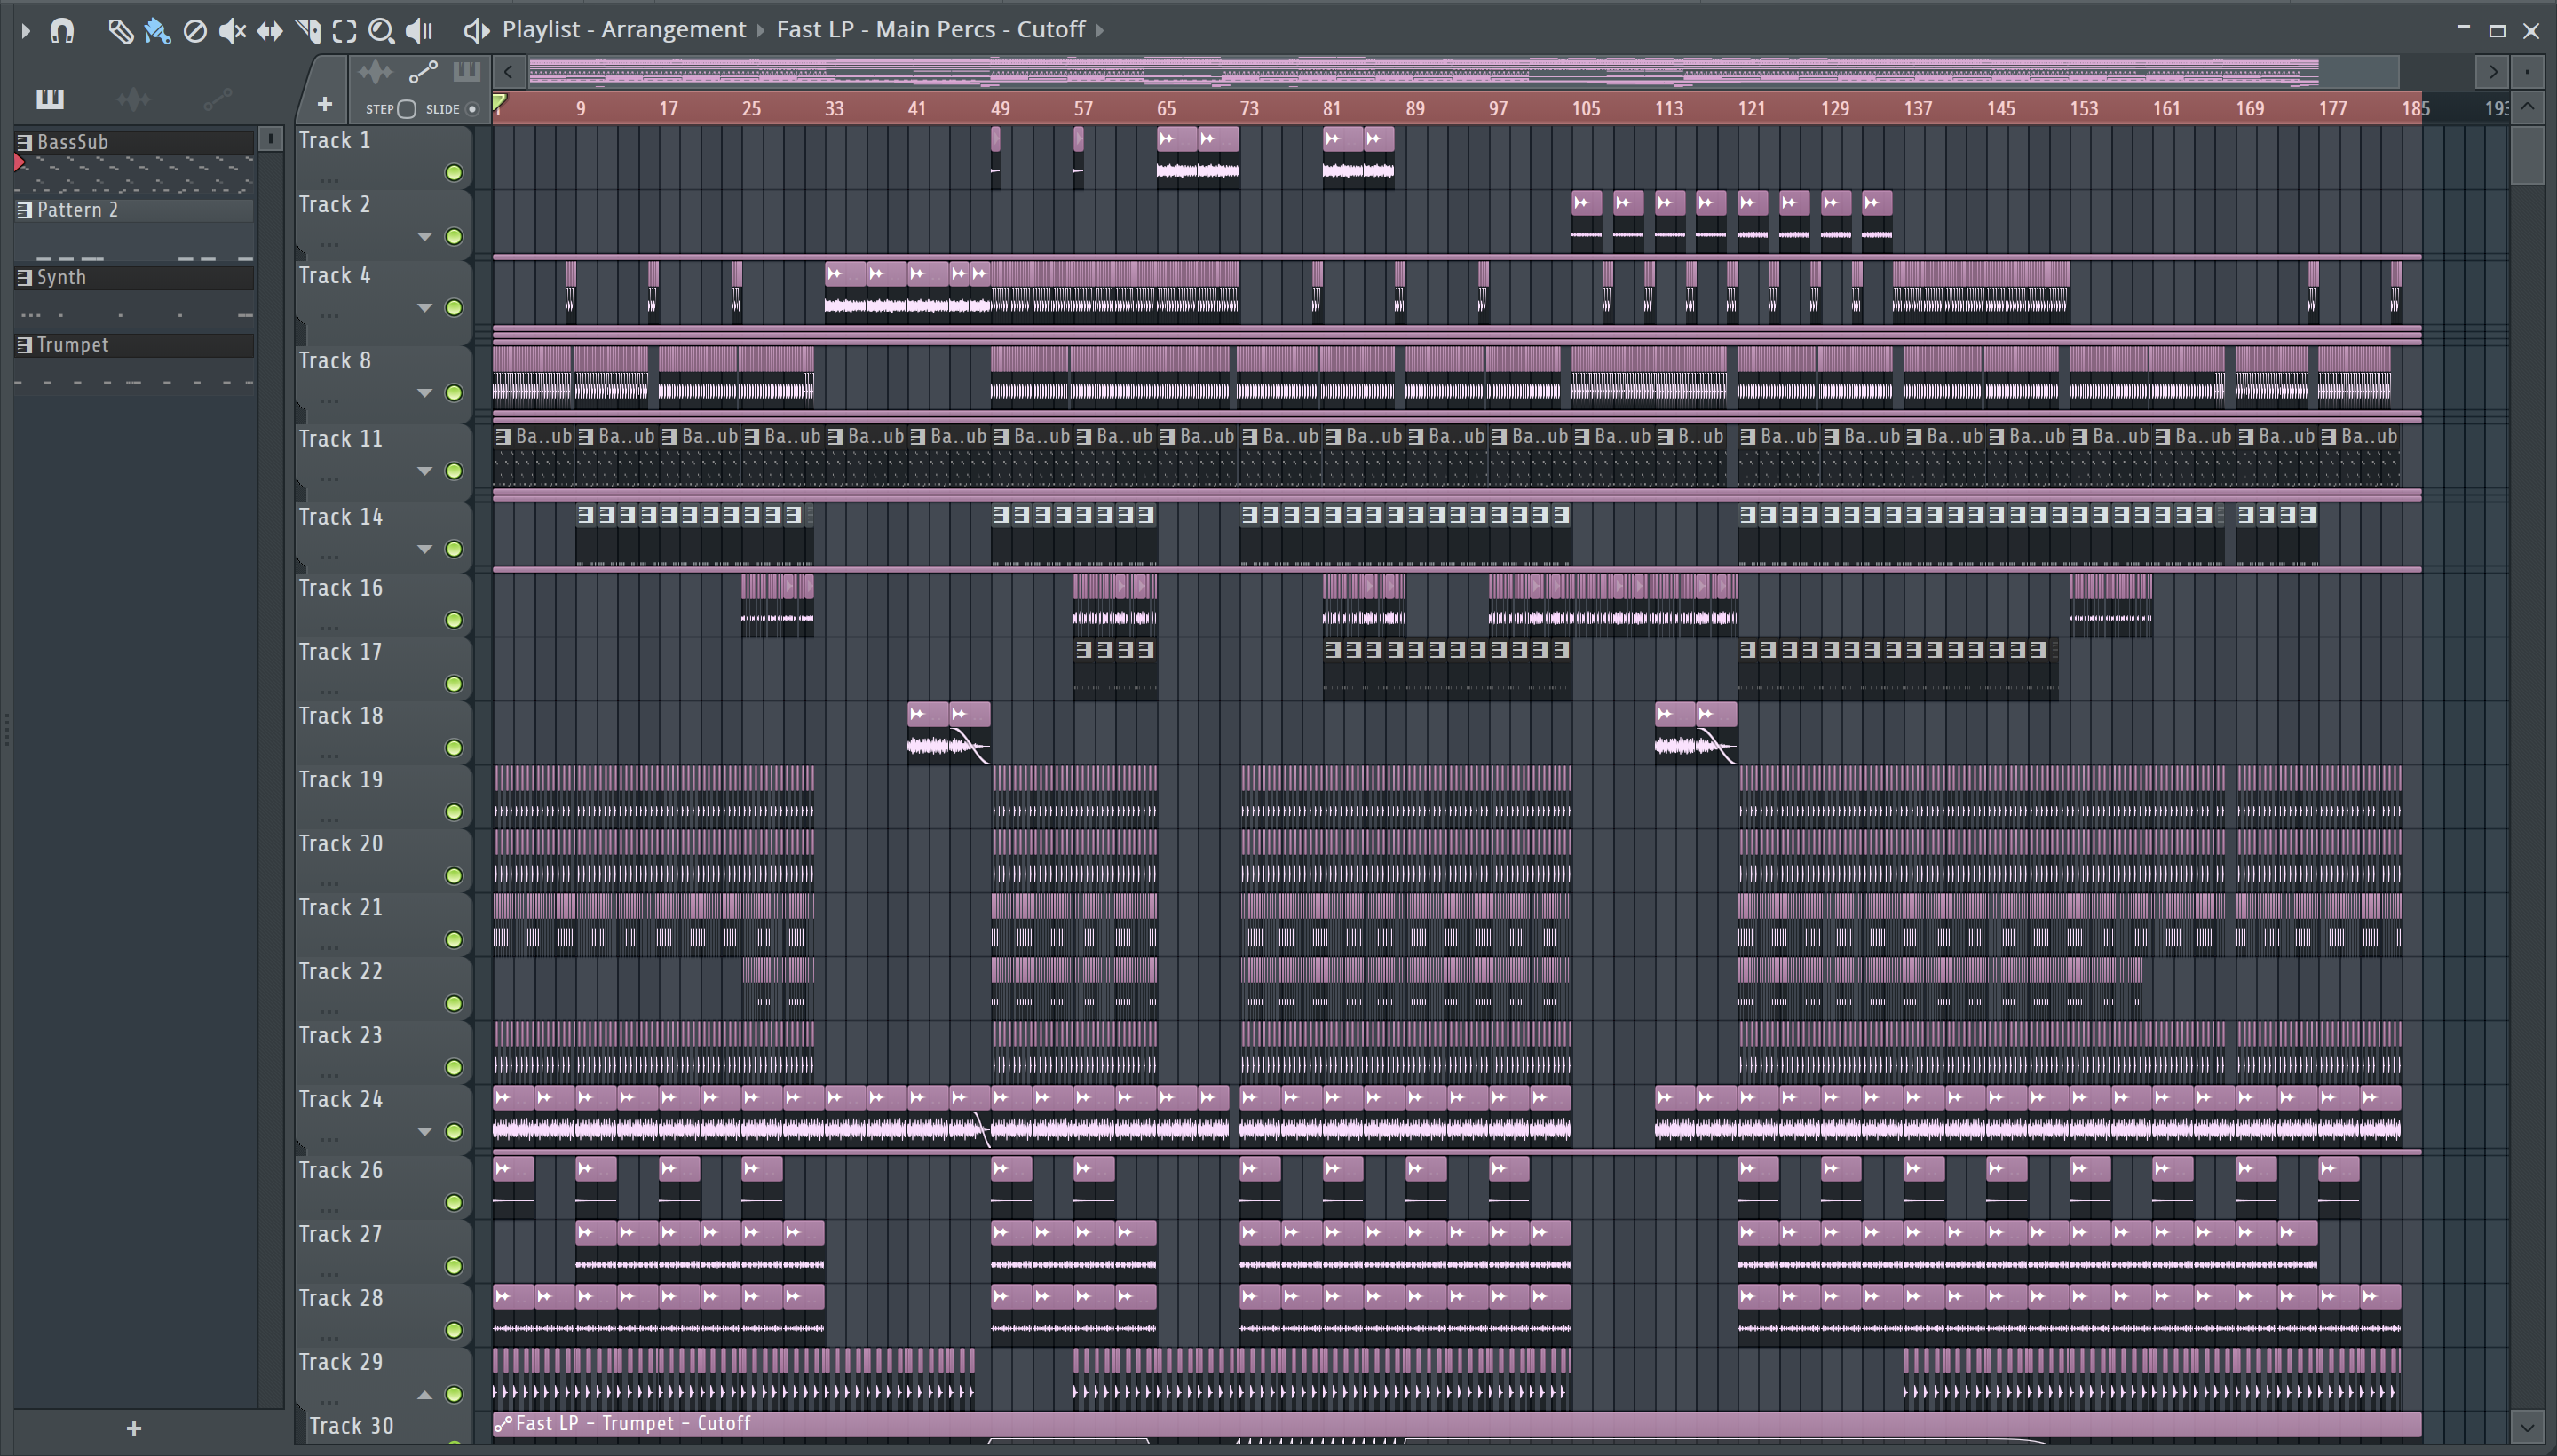The width and height of the screenshot is (2557, 1456).
Task: Select the Slice tool
Action: (308, 31)
